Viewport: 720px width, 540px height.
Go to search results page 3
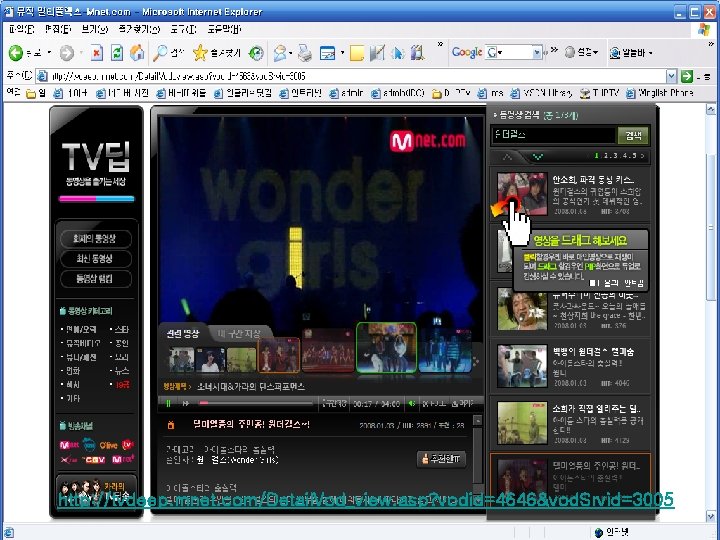click(x=615, y=156)
